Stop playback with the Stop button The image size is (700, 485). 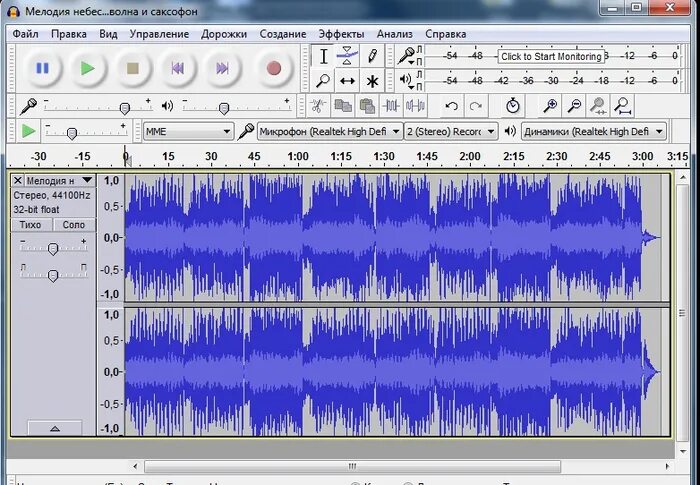click(x=133, y=68)
